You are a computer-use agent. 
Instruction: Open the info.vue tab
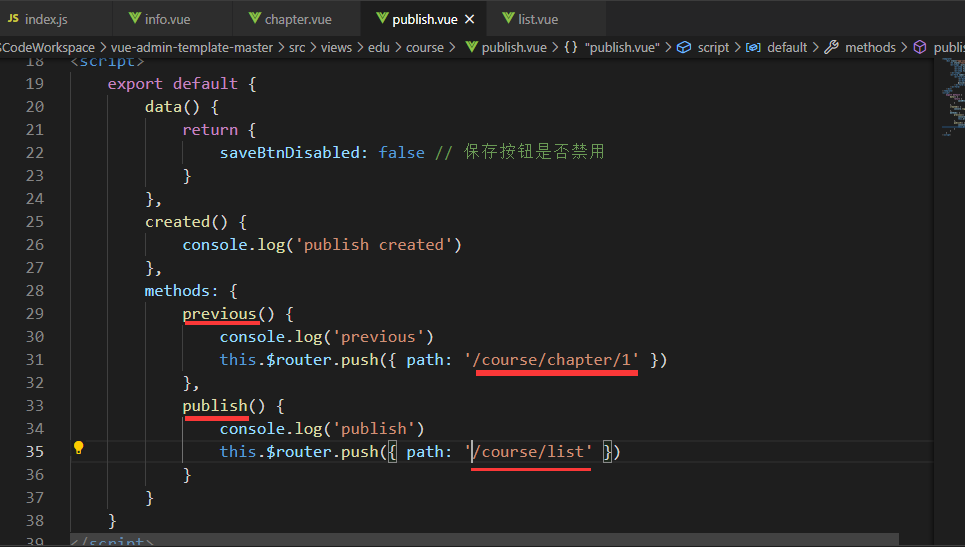pyautogui.click(x=167, y=19)
